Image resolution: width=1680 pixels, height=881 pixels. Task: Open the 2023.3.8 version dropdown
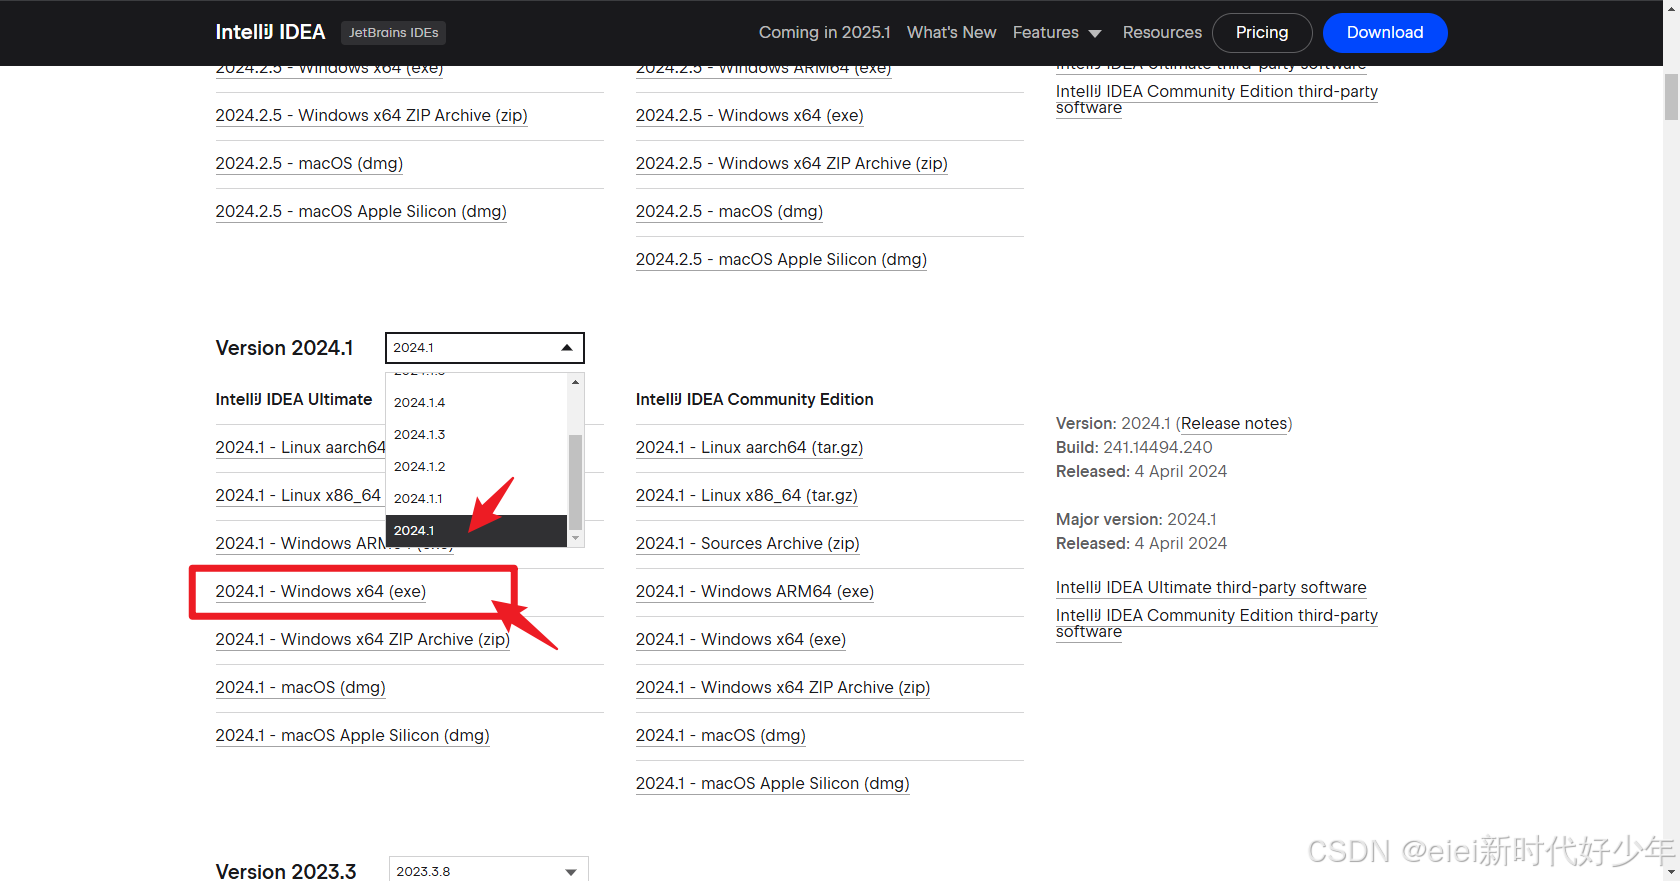pyautogui.click(x=488, y=871)
